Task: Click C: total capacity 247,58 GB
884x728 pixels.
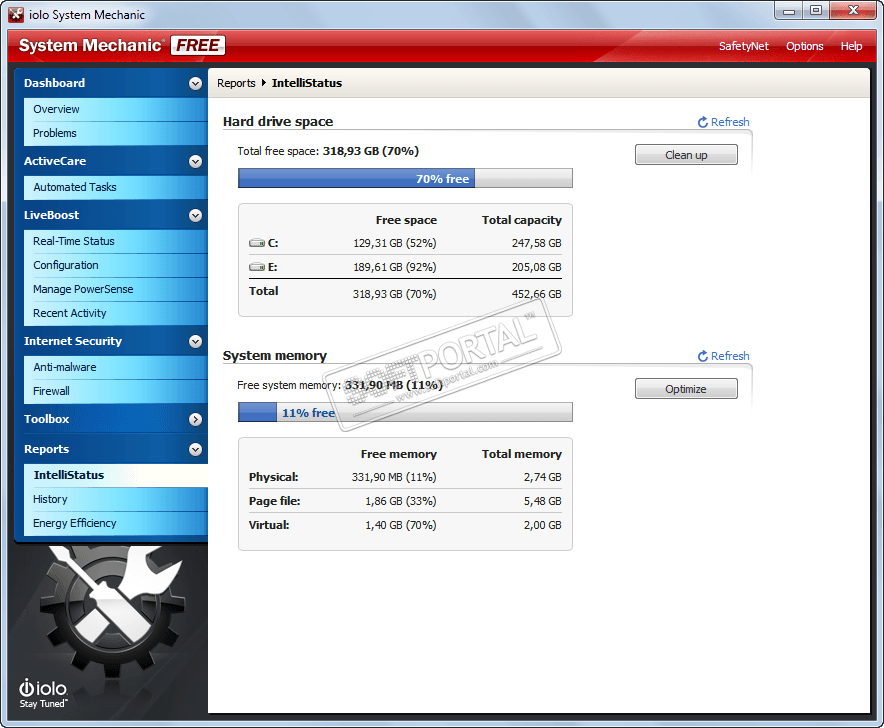Action: coord(536,243)
